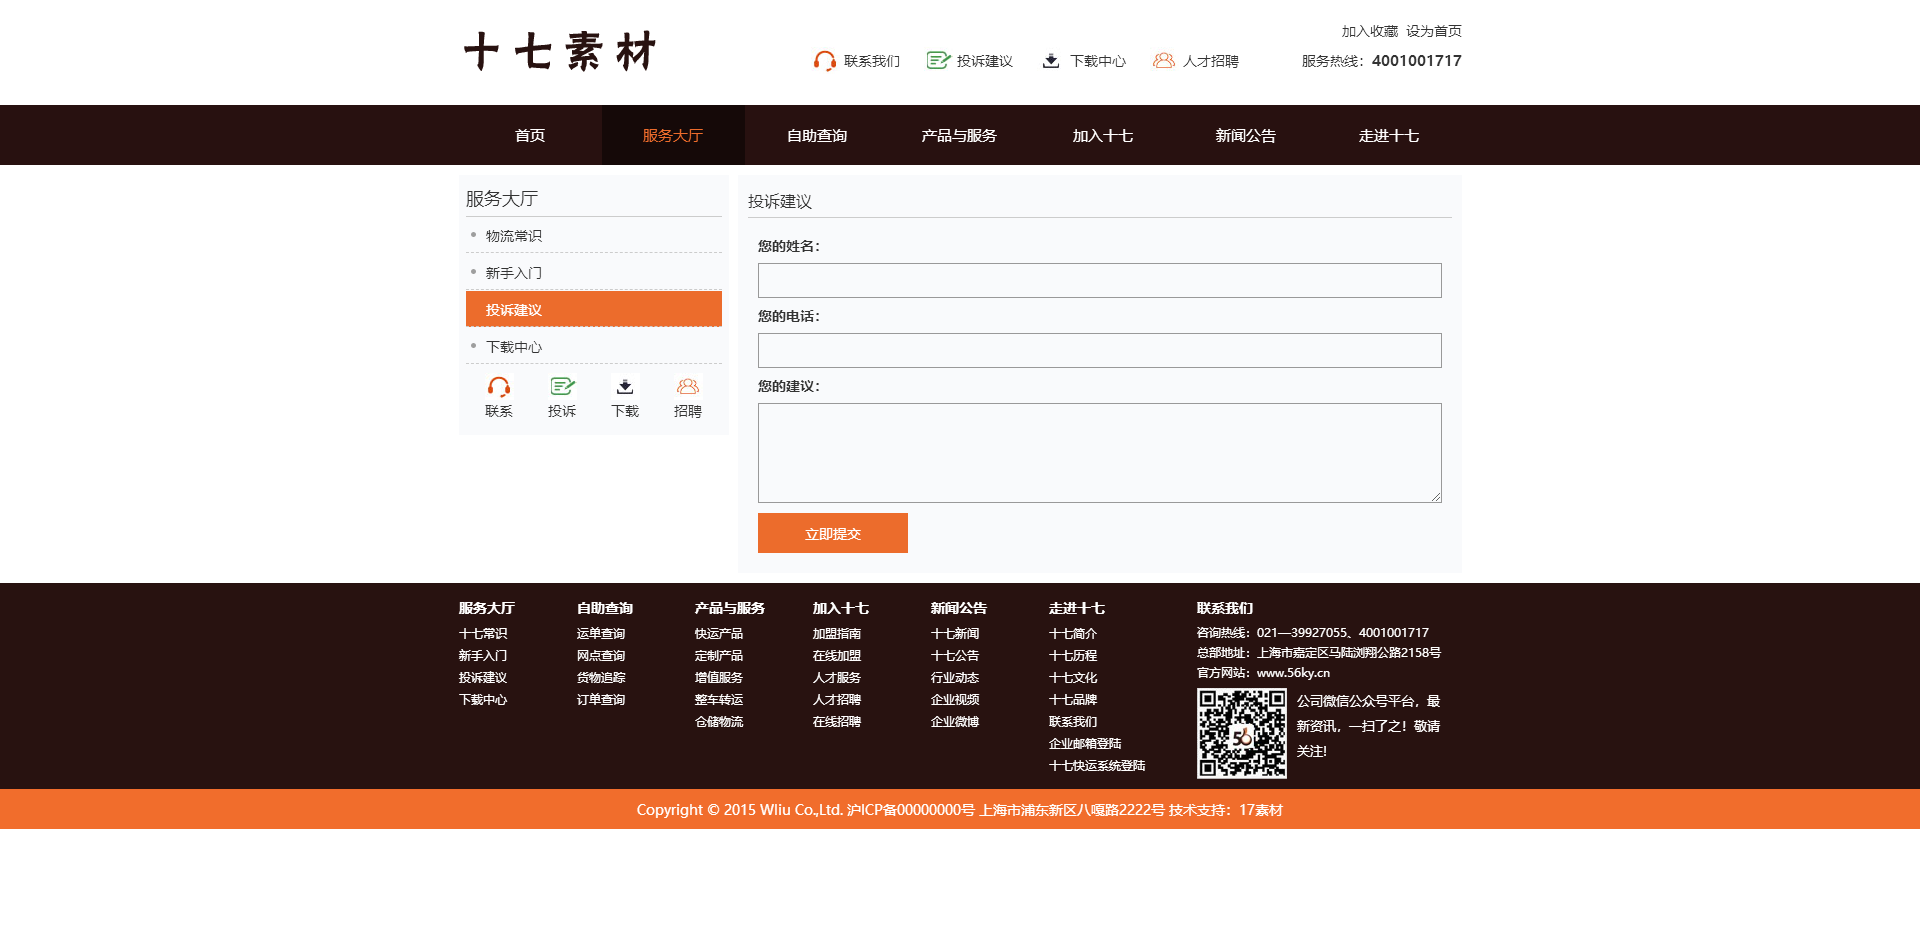
Task: Click the download icon beside 下载中心 in header
Action: (x=1051, y=61)
